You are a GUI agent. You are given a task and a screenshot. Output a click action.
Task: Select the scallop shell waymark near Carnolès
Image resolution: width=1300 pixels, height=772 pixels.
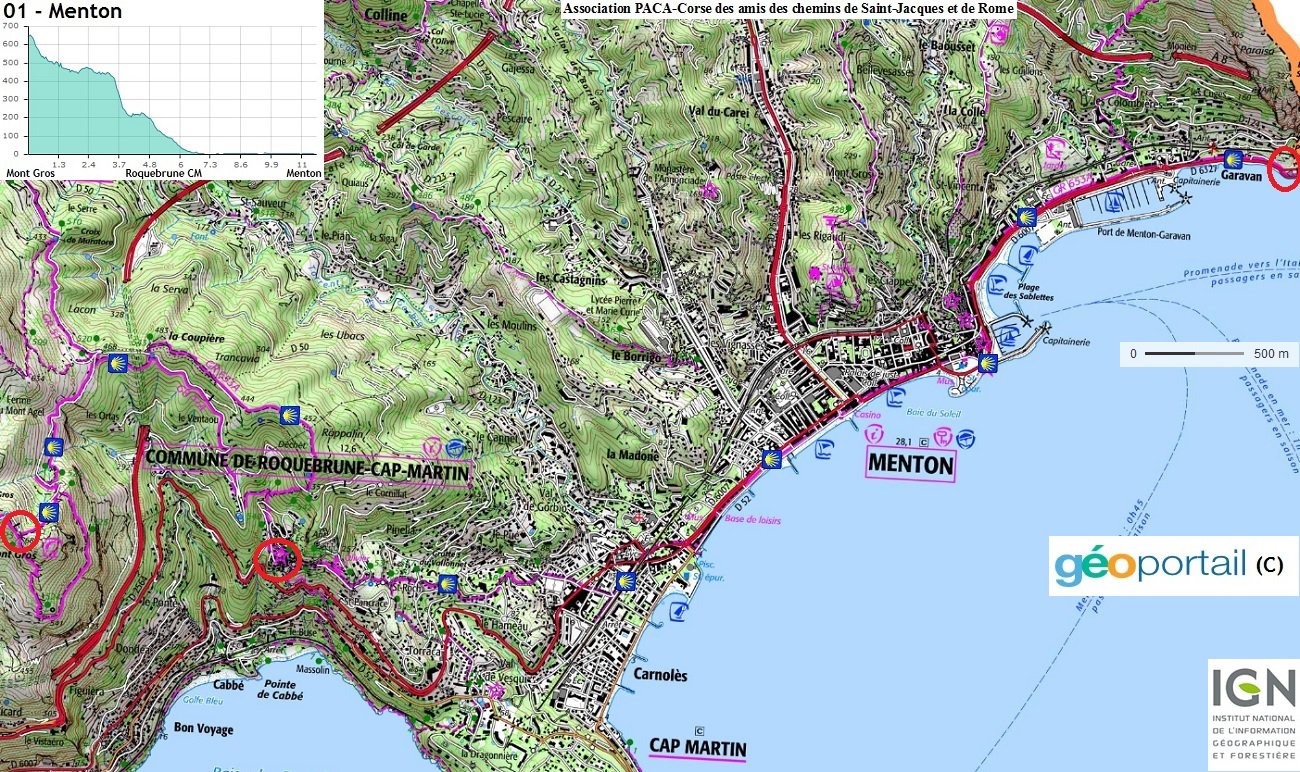[x=627, y=583]
